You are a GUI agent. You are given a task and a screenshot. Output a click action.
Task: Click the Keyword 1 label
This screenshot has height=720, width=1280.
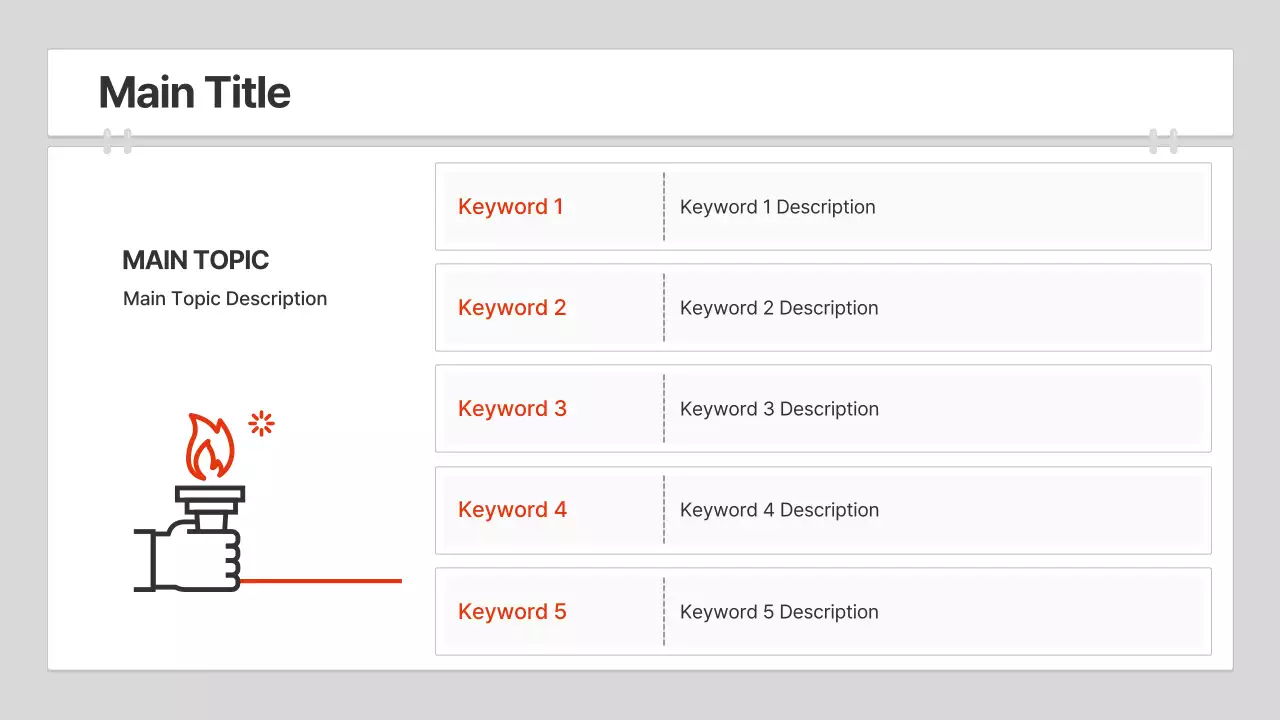click(511, 207)
